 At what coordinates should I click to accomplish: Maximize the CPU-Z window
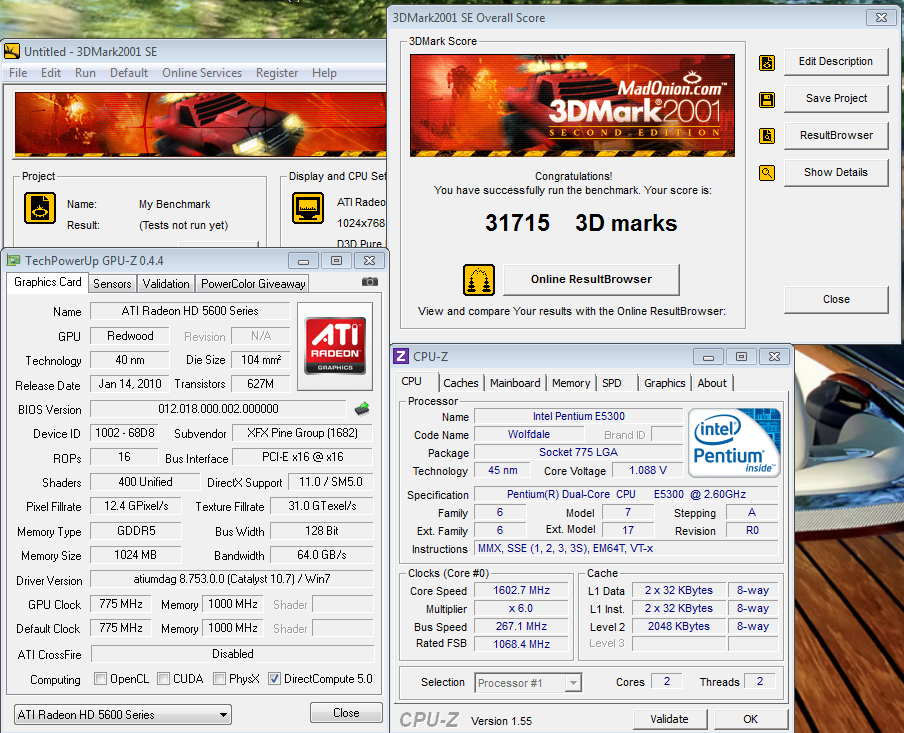pos(741,357)
